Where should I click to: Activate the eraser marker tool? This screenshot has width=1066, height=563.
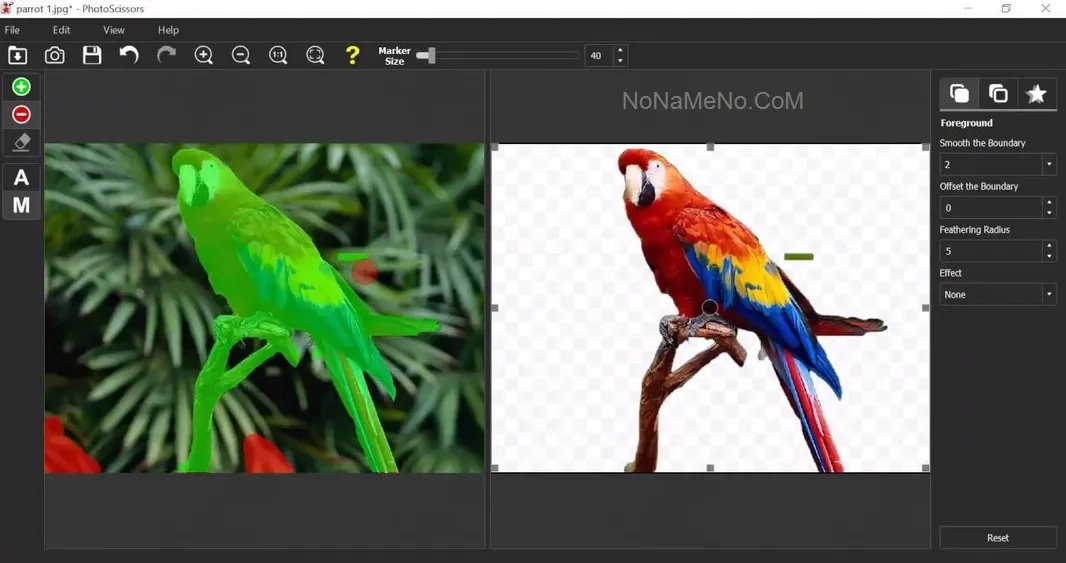(x=21, y=143)
